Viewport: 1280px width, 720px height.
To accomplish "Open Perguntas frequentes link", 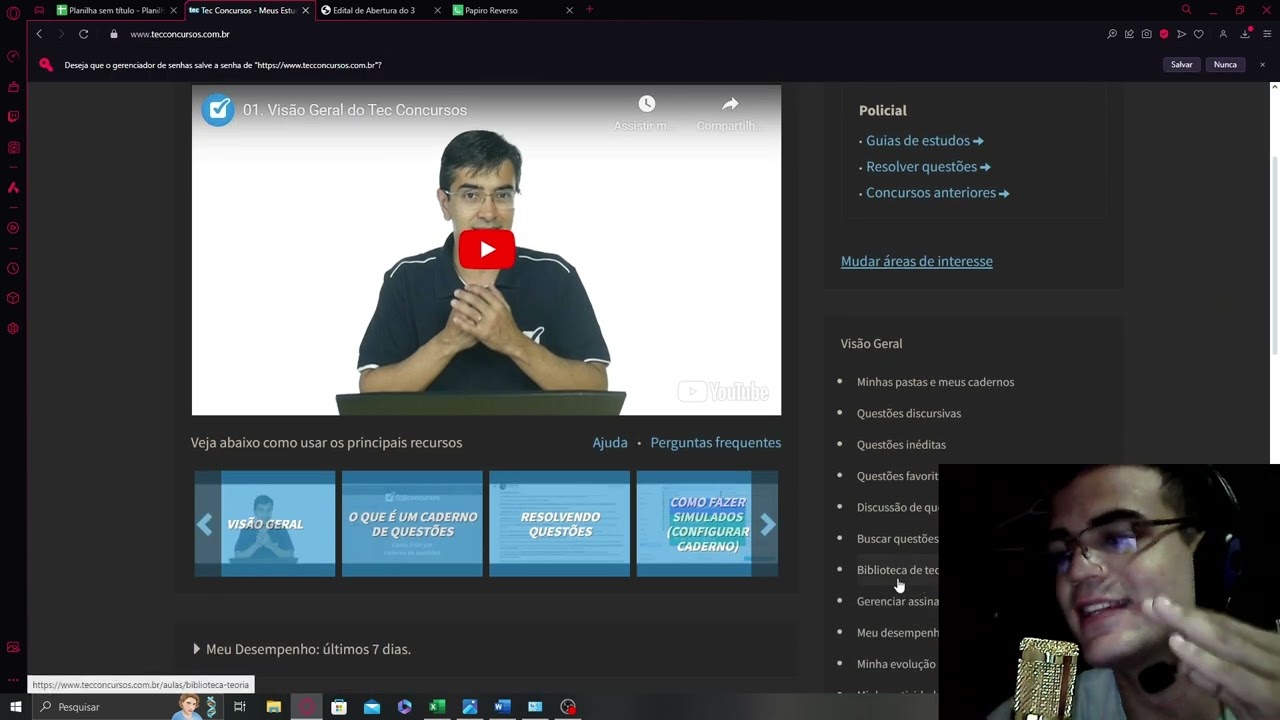I will [x=716, y=442].
